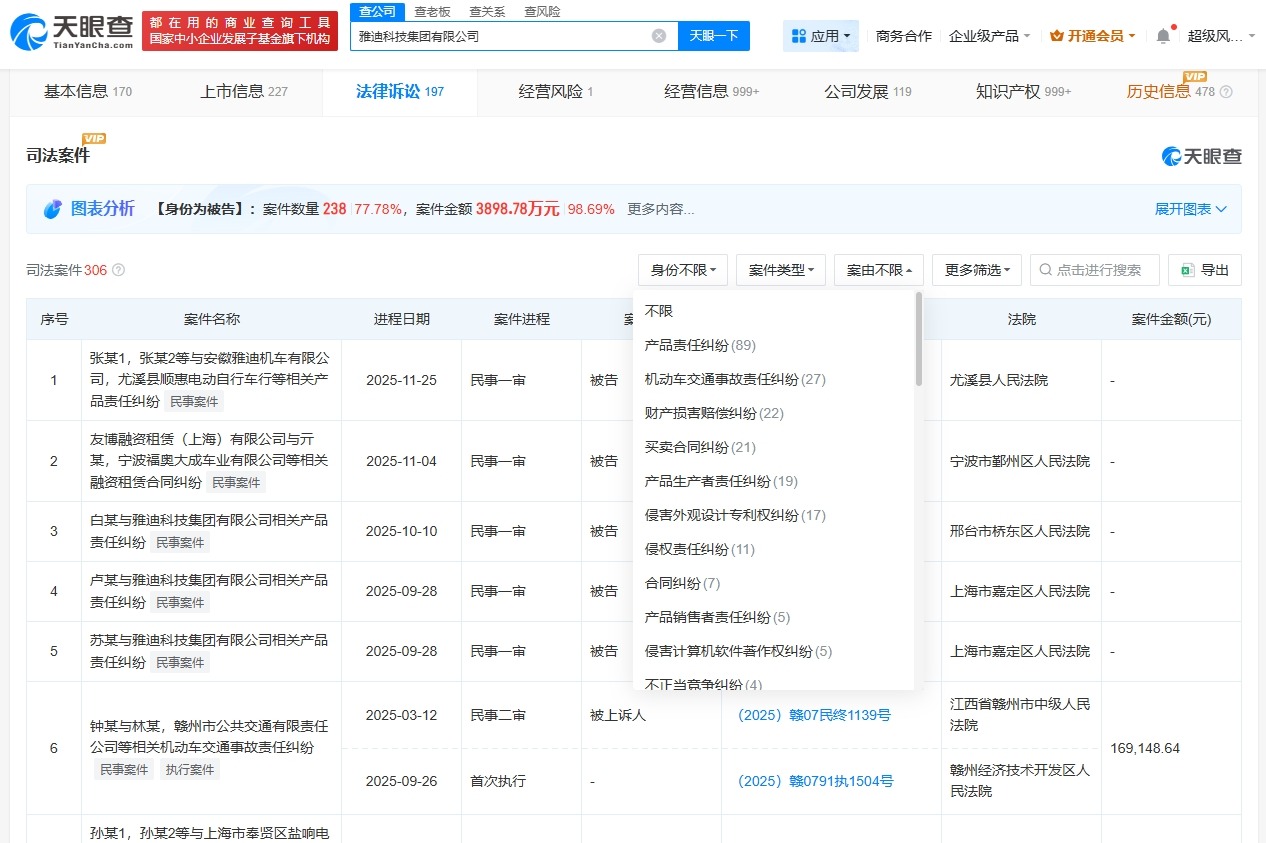Open the 更多筛选 dropdown
This screenshot has height=843, width=1266.
point(976,270)
